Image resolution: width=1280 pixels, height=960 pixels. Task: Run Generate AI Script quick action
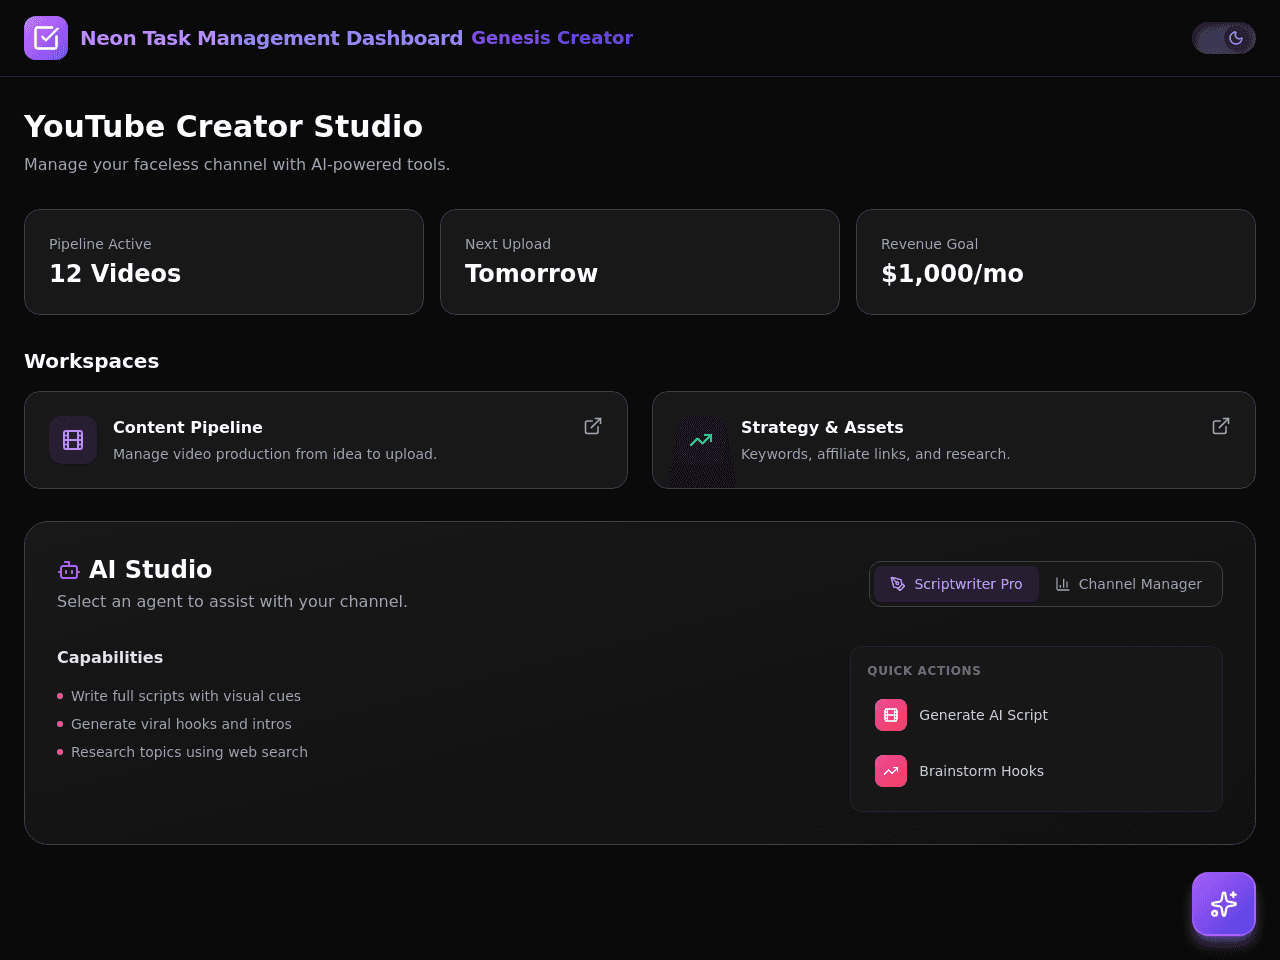pos(1036,715)
